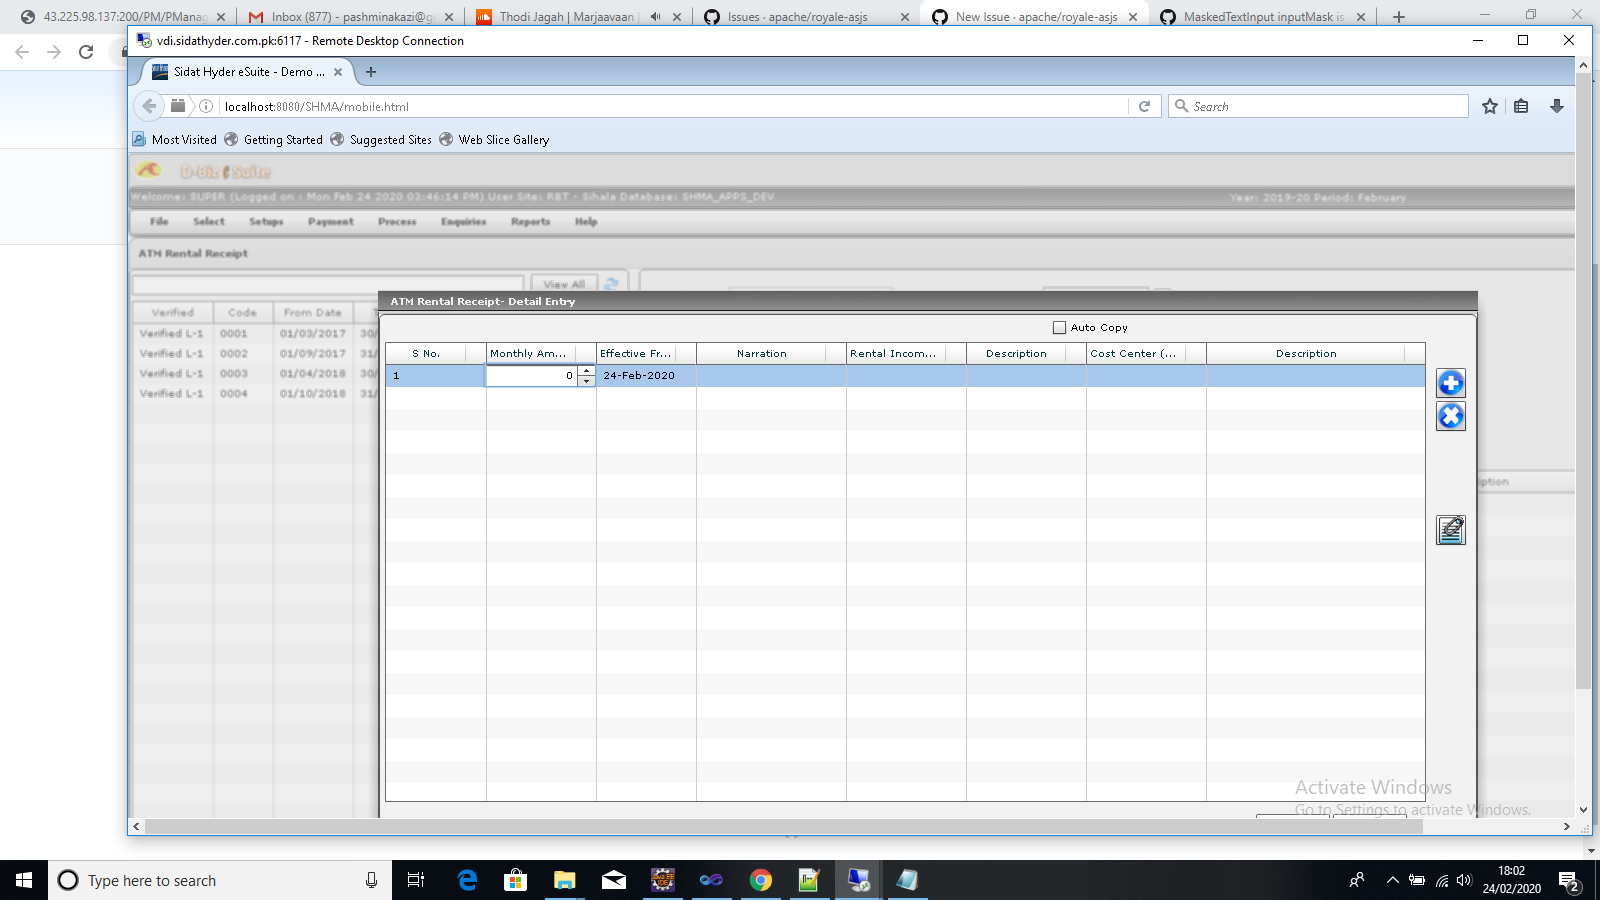This screenshot has height=900, width=1600.
Task: Reload the Chrome page
Action: (x=86, y=52)
